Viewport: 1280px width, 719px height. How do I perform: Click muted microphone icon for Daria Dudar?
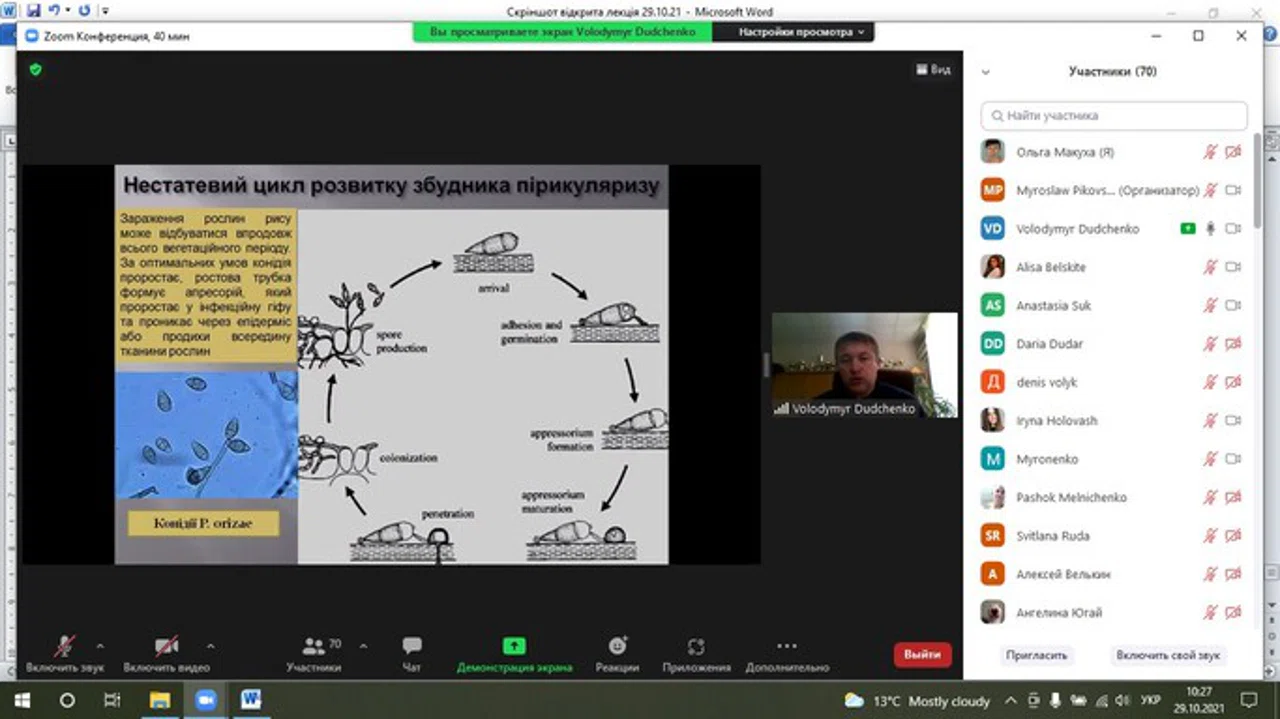click(x=1210, y=344)
